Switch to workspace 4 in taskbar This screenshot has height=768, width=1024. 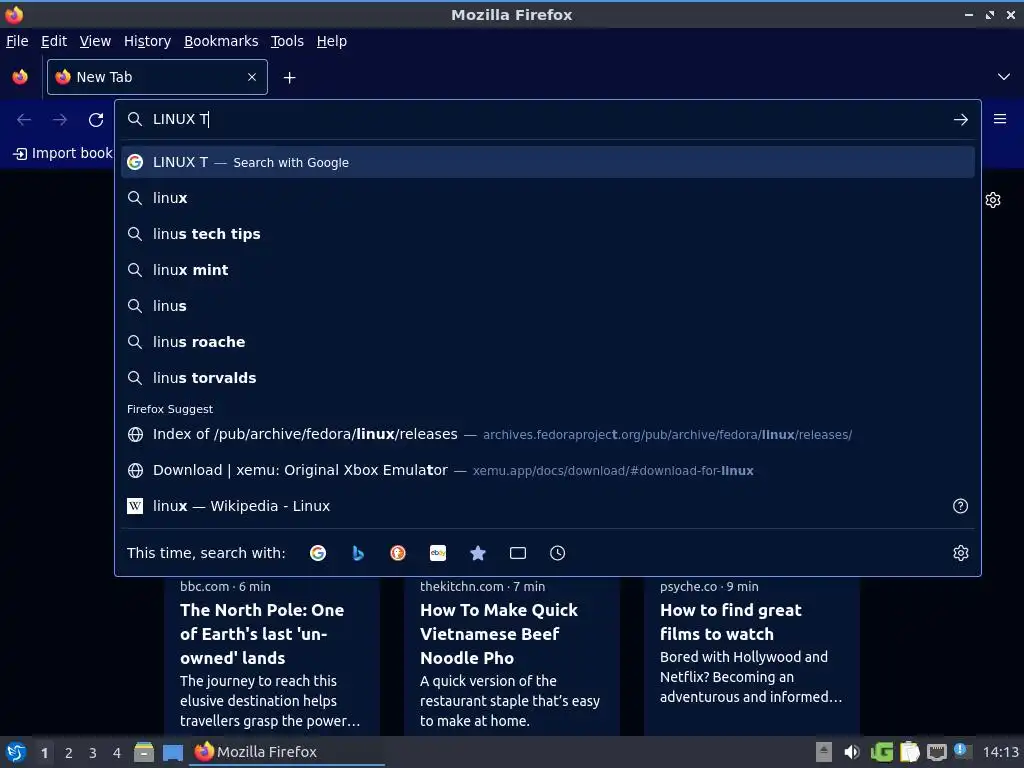tap(117, 753)
